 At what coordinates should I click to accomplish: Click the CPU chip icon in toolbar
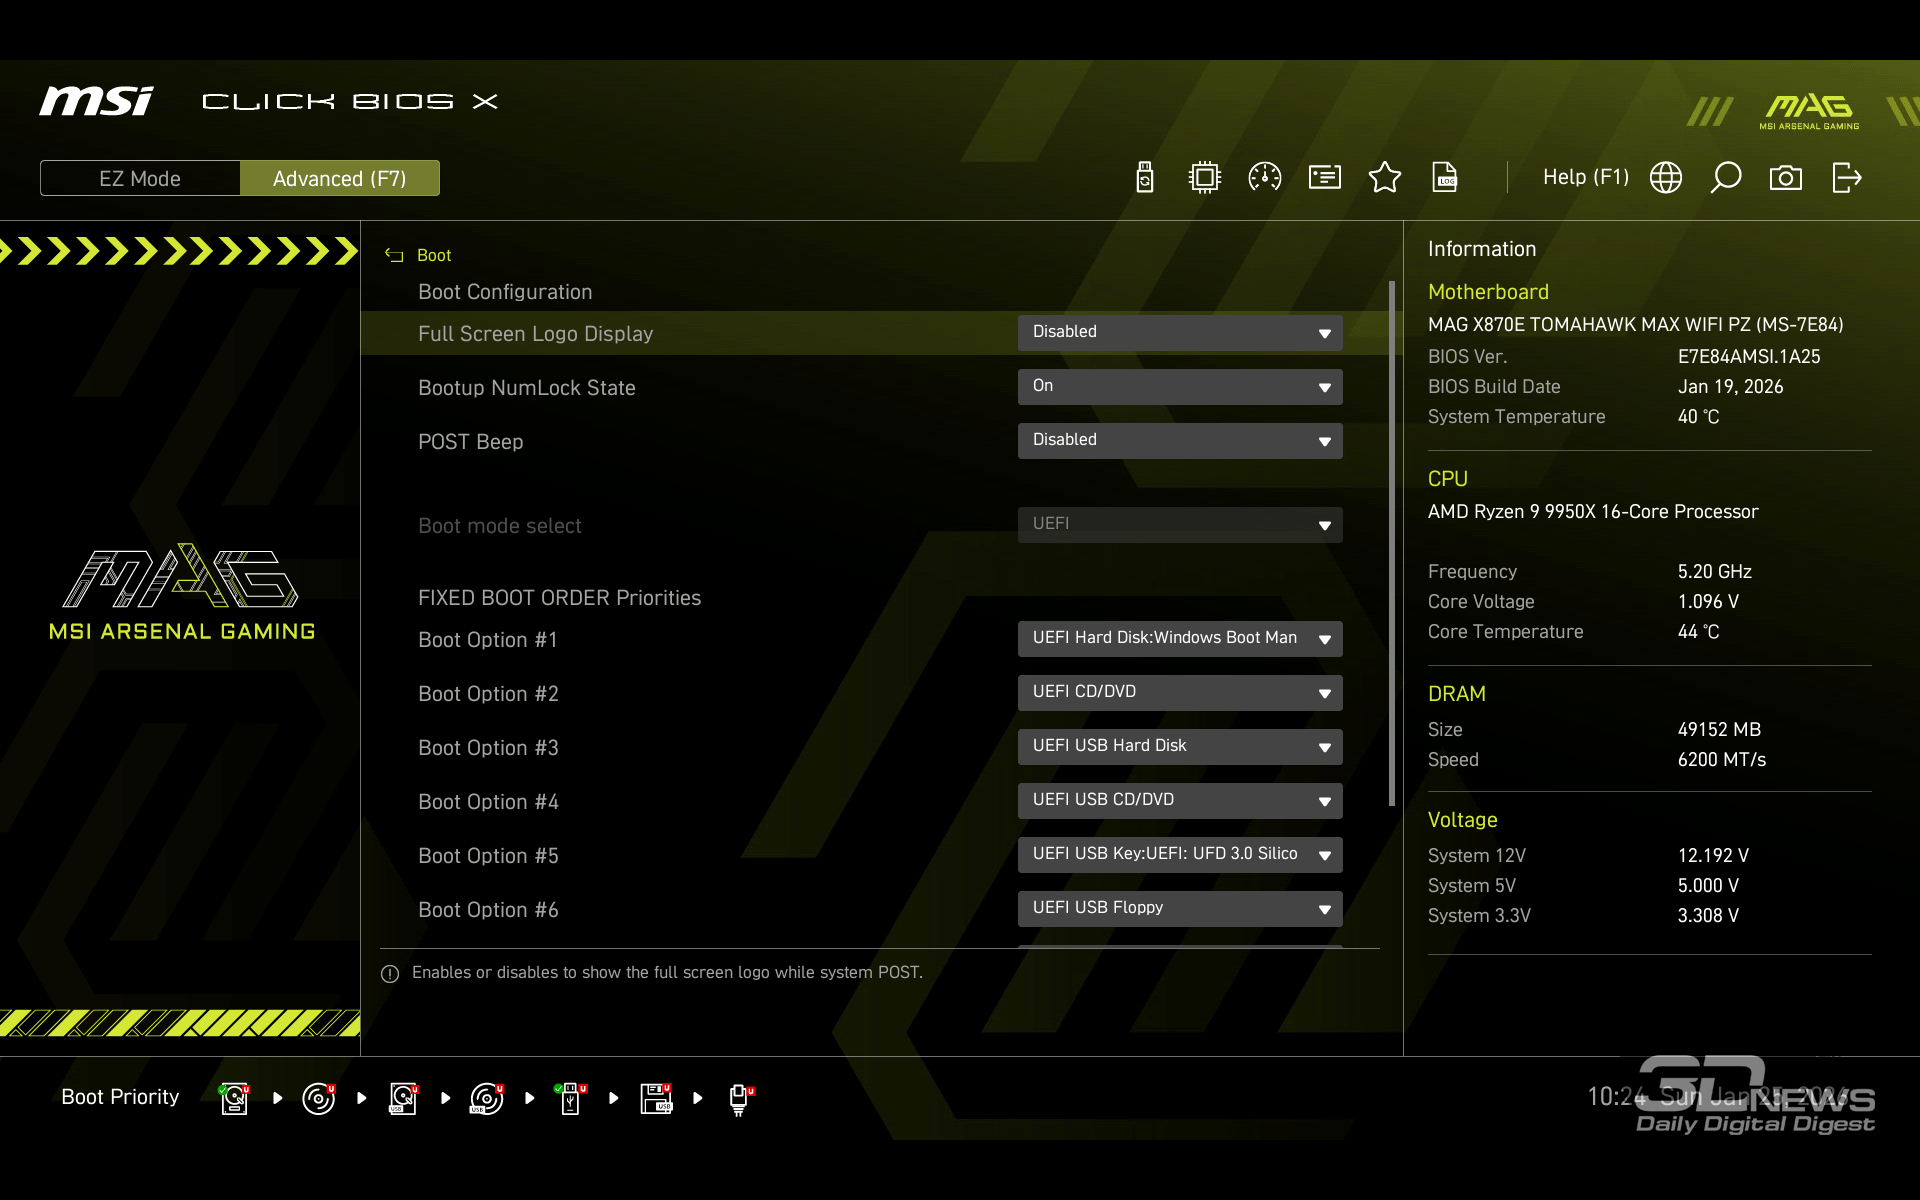[x=1205, y=178]
